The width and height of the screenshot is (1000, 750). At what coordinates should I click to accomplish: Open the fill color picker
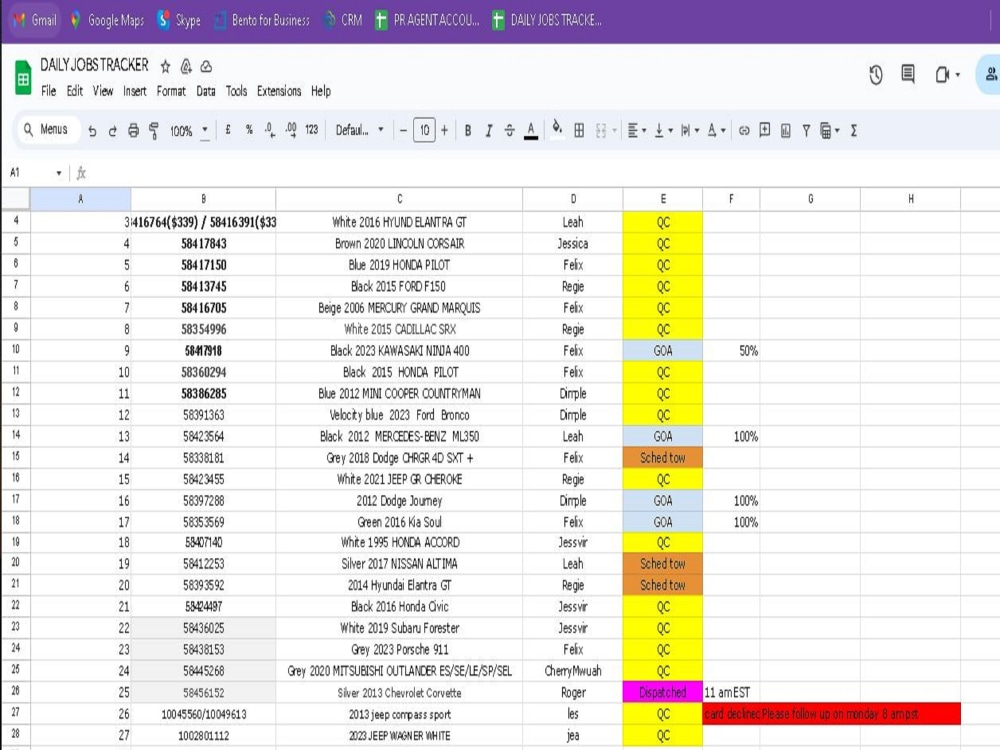click(557, 129)
